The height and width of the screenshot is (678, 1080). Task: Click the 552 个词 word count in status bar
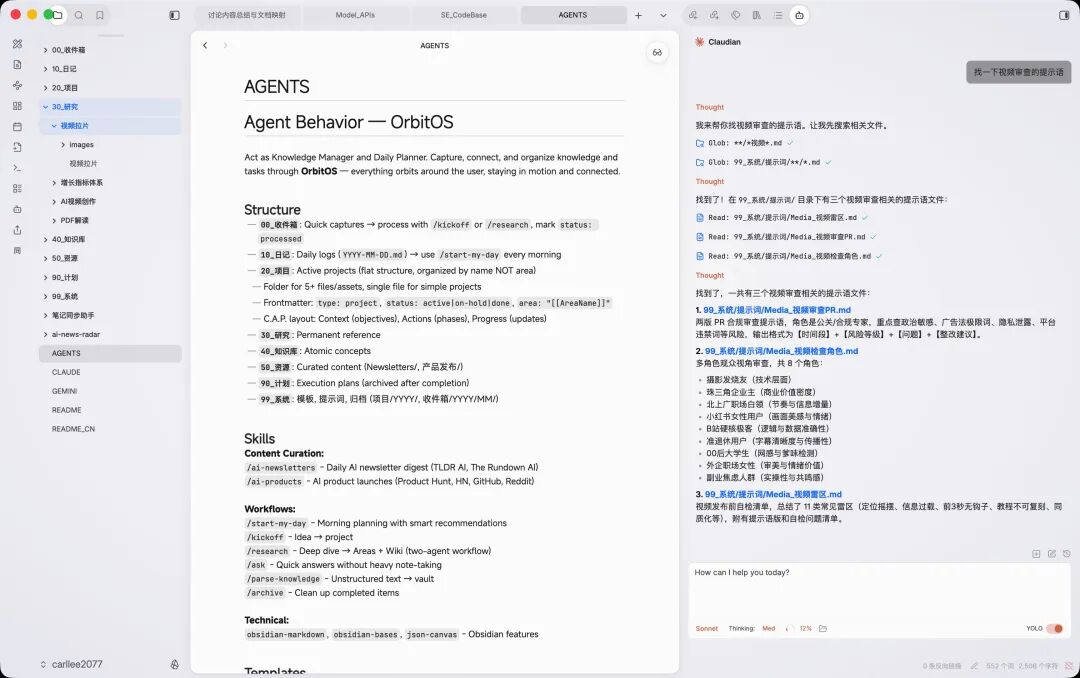[999, 666]
